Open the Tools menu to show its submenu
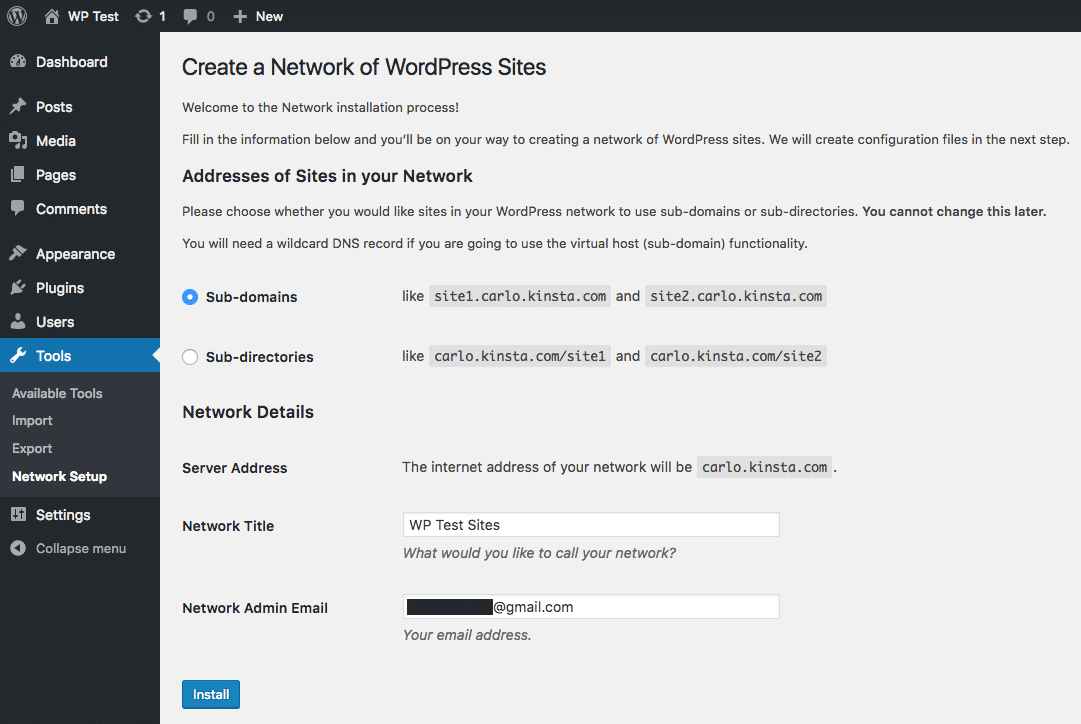Image resolution: width=1081 pixels, height=724 pixels. (46, 355)
